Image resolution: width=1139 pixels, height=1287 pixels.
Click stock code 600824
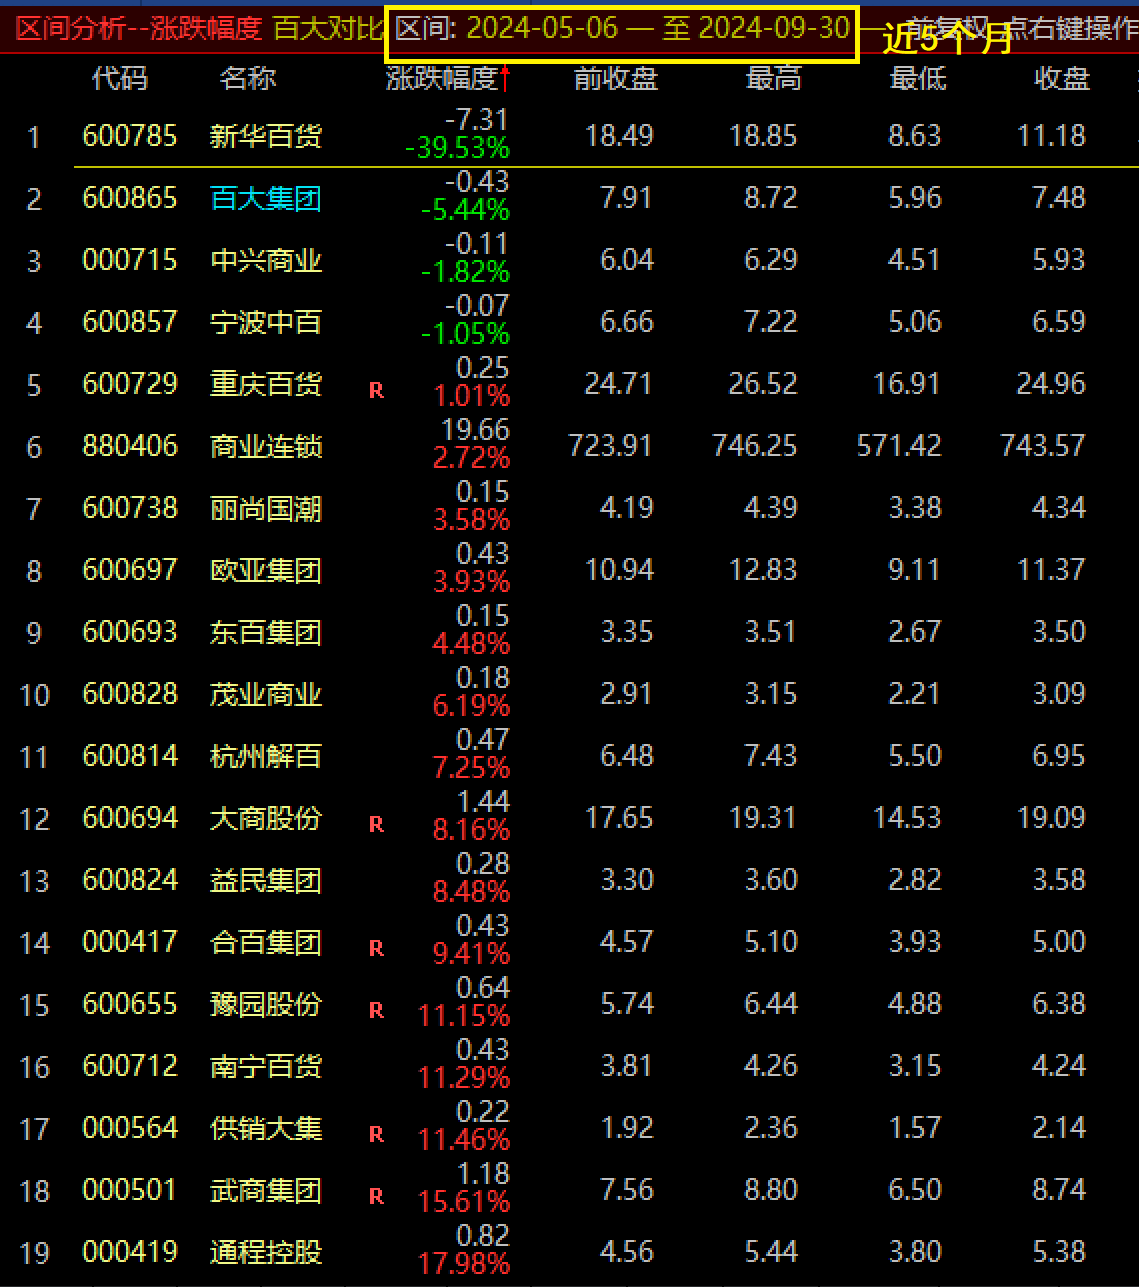click(x=130, y=880)
